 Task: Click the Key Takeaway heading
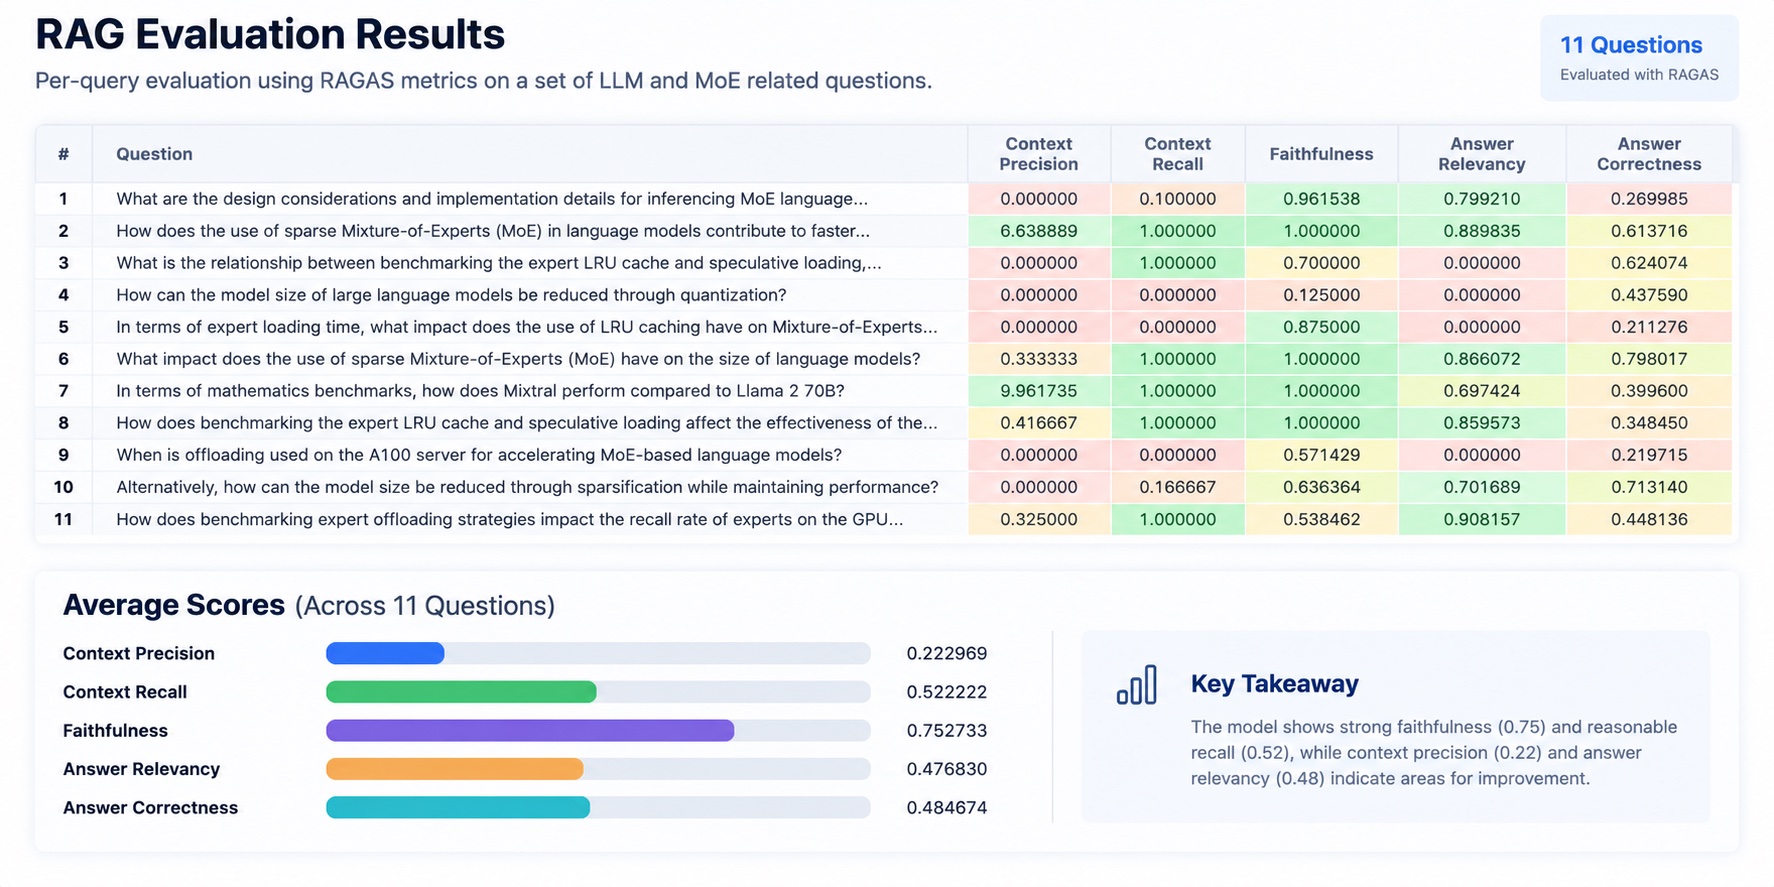1274,684
